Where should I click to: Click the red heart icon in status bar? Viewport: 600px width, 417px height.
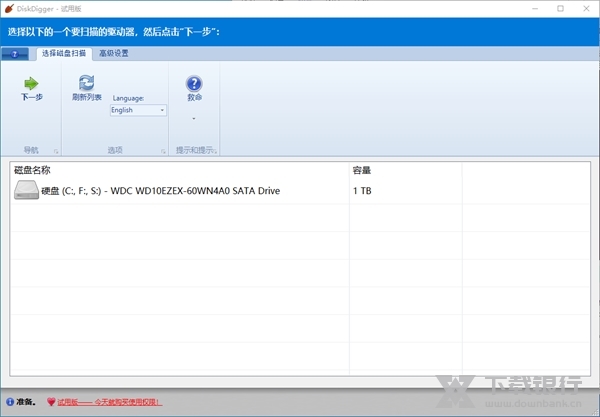point(51,402)
